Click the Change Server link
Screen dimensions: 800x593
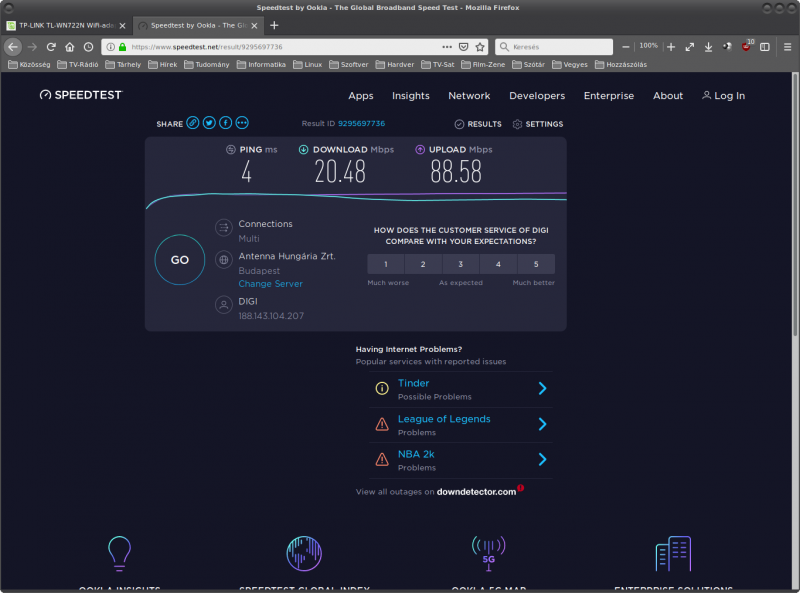pyautogui.click(x=270, y=284)
